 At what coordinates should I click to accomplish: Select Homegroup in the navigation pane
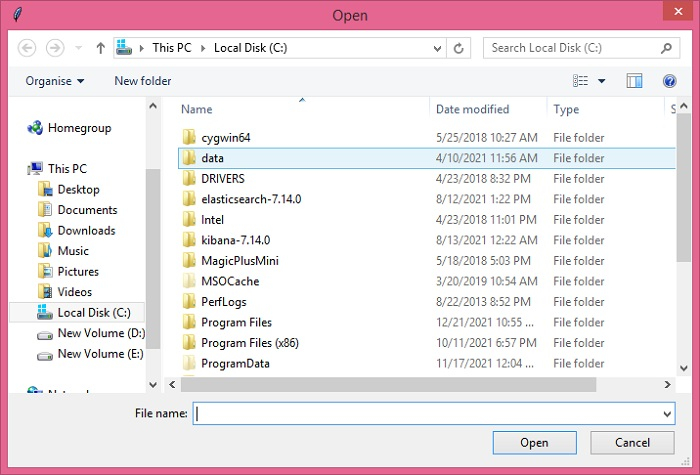69,128
